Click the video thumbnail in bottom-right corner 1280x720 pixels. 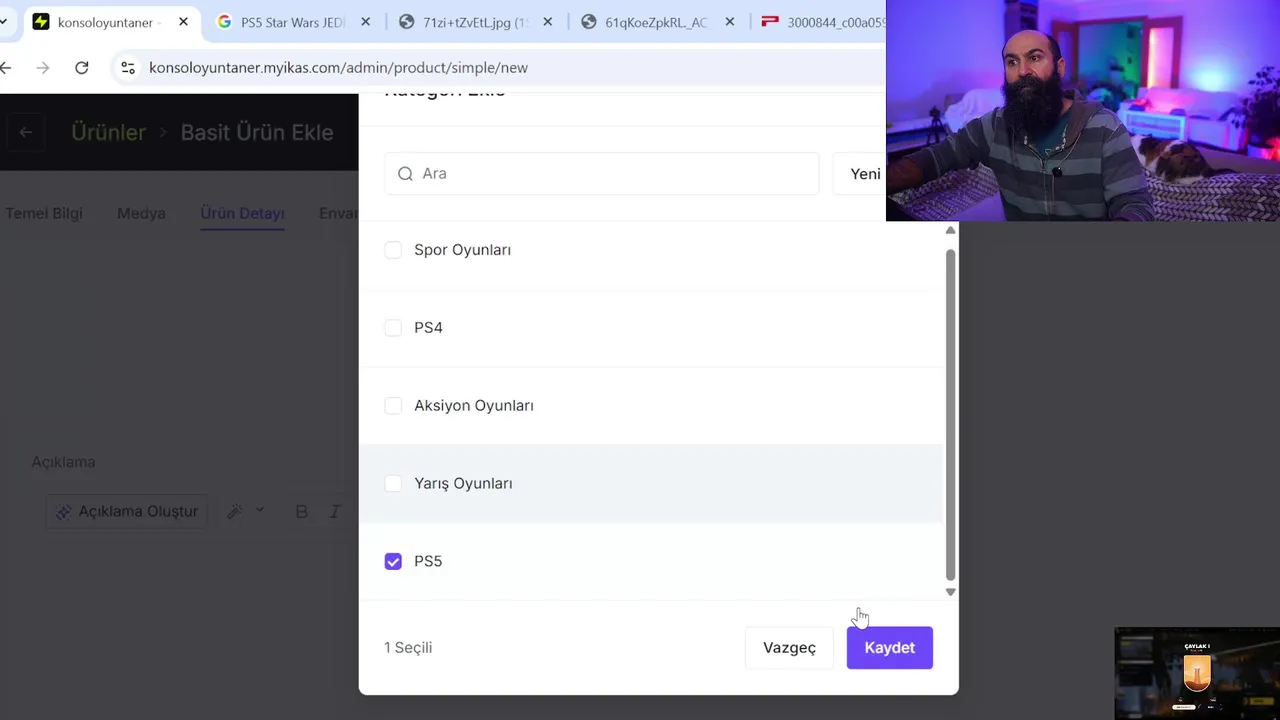[1197, 673]
